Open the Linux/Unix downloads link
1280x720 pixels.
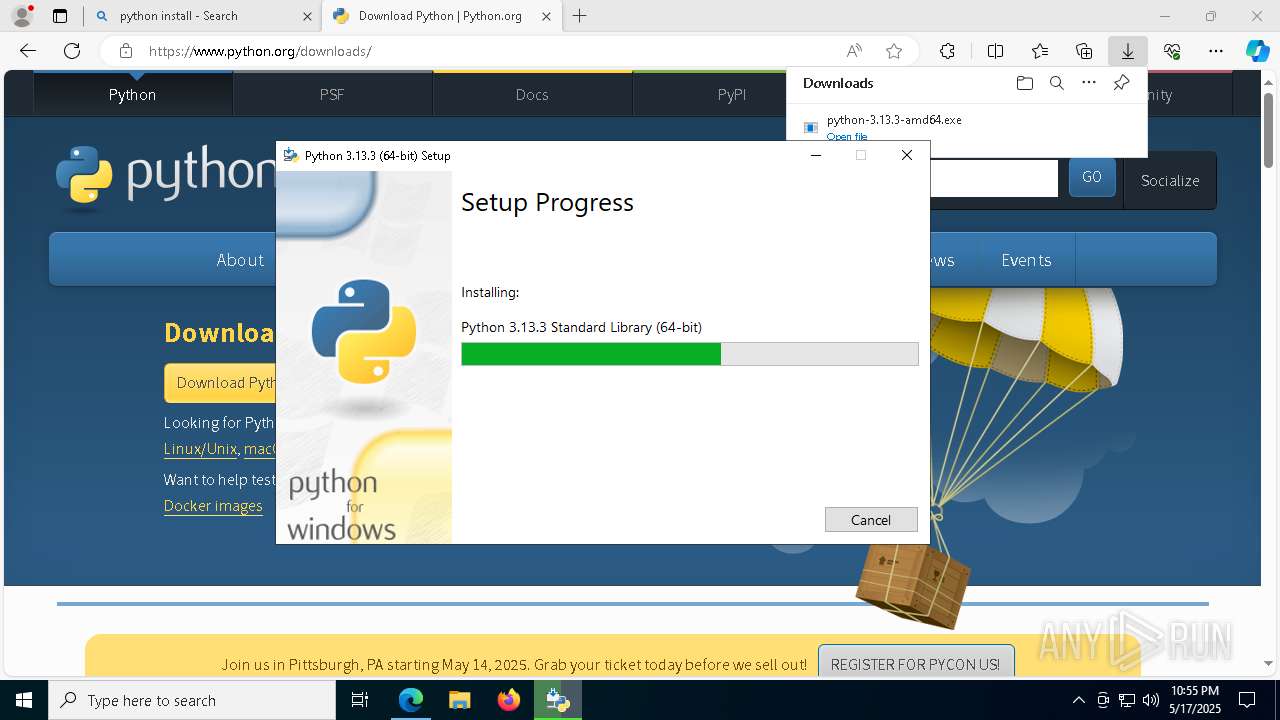point(200,449)
